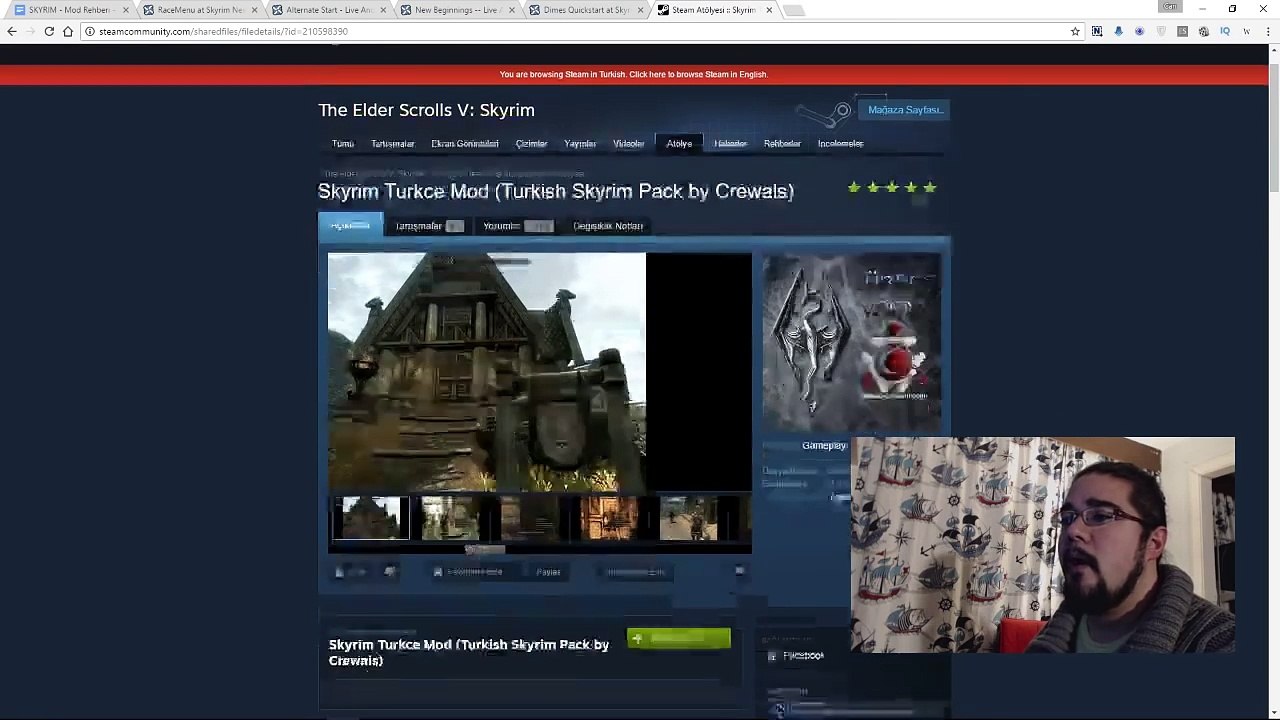This screenshot has height=720, width=1280.
Task: Click the main house screenshot preview
Action: click(x=487, y=372)
